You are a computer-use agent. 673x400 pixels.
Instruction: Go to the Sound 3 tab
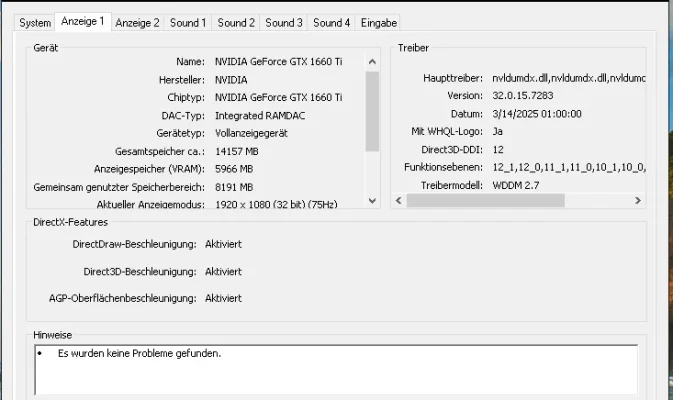point(284,23)
